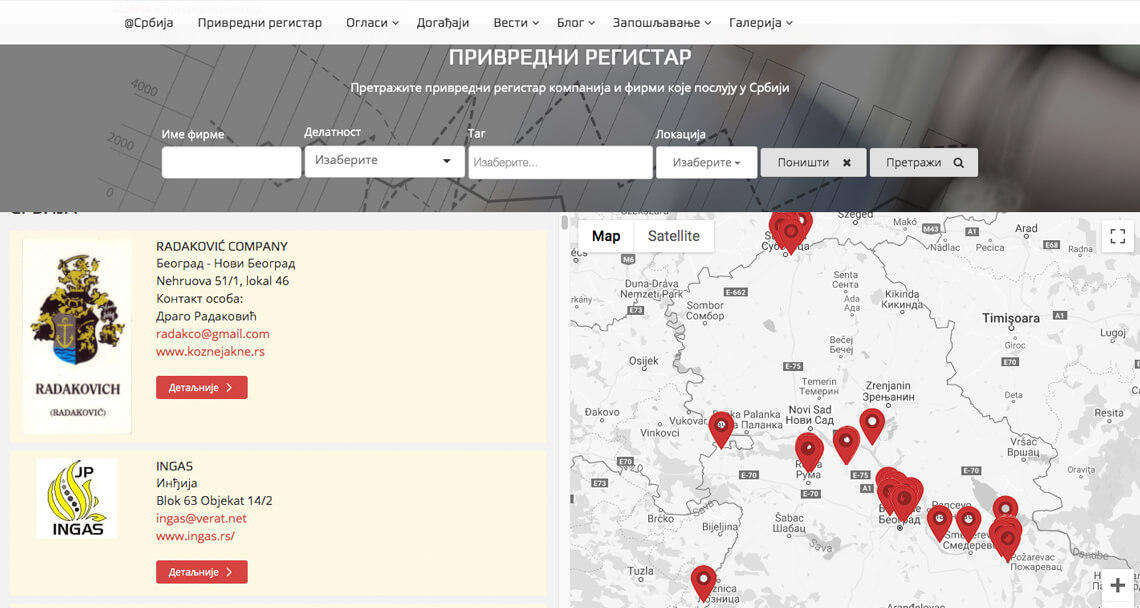Expand the Запошљавање menu
The width and height of the screenshot is (1140, 608).
[662, 23]
